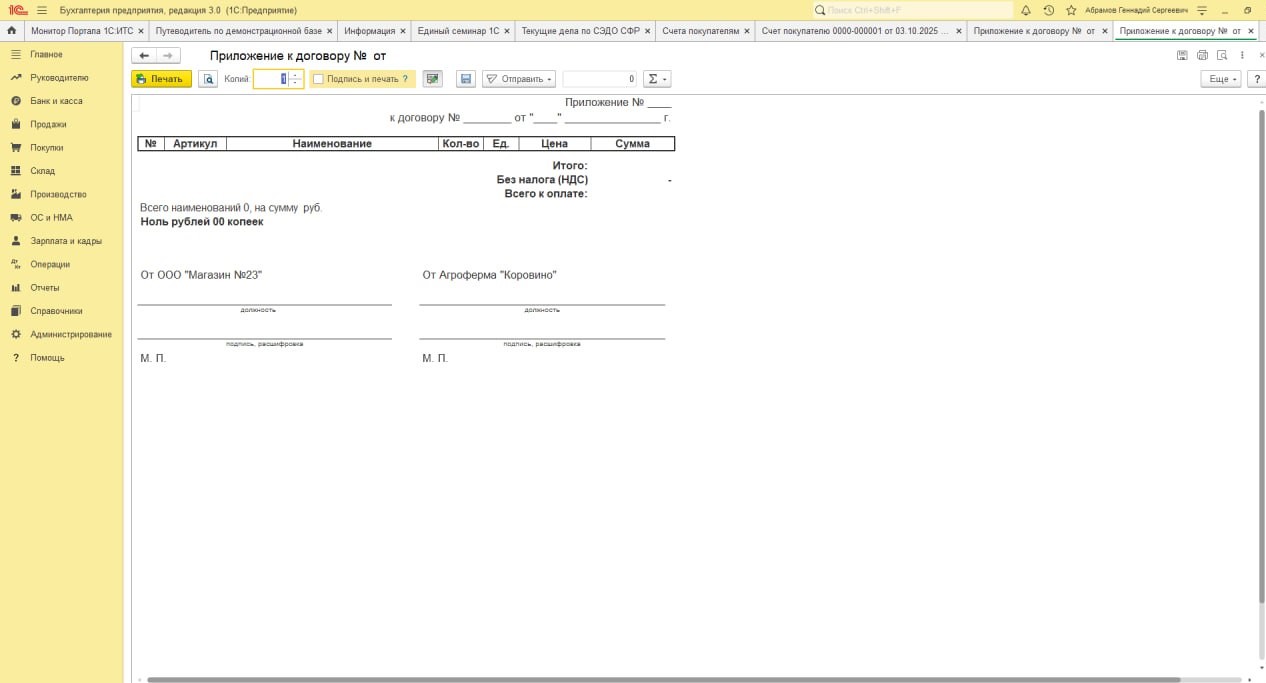Enable the Подпись и печать checkbox

click(318, 79)
